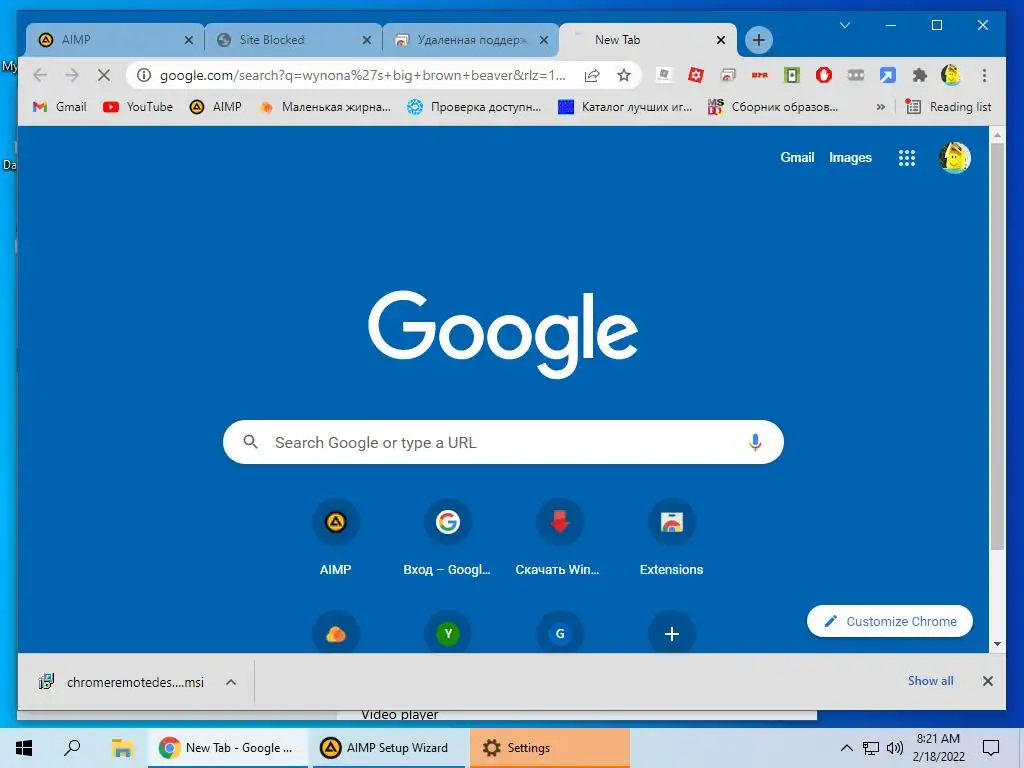The height and width of the screenshot is (768, 1024).
Task: Open the AIMP bookmark
Action: (216, 107)
